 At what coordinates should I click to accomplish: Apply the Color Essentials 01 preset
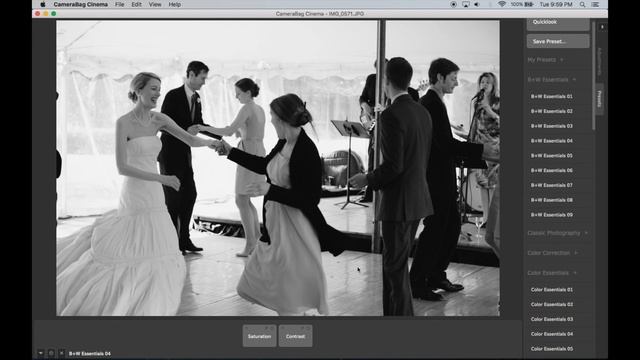[551, 289]
